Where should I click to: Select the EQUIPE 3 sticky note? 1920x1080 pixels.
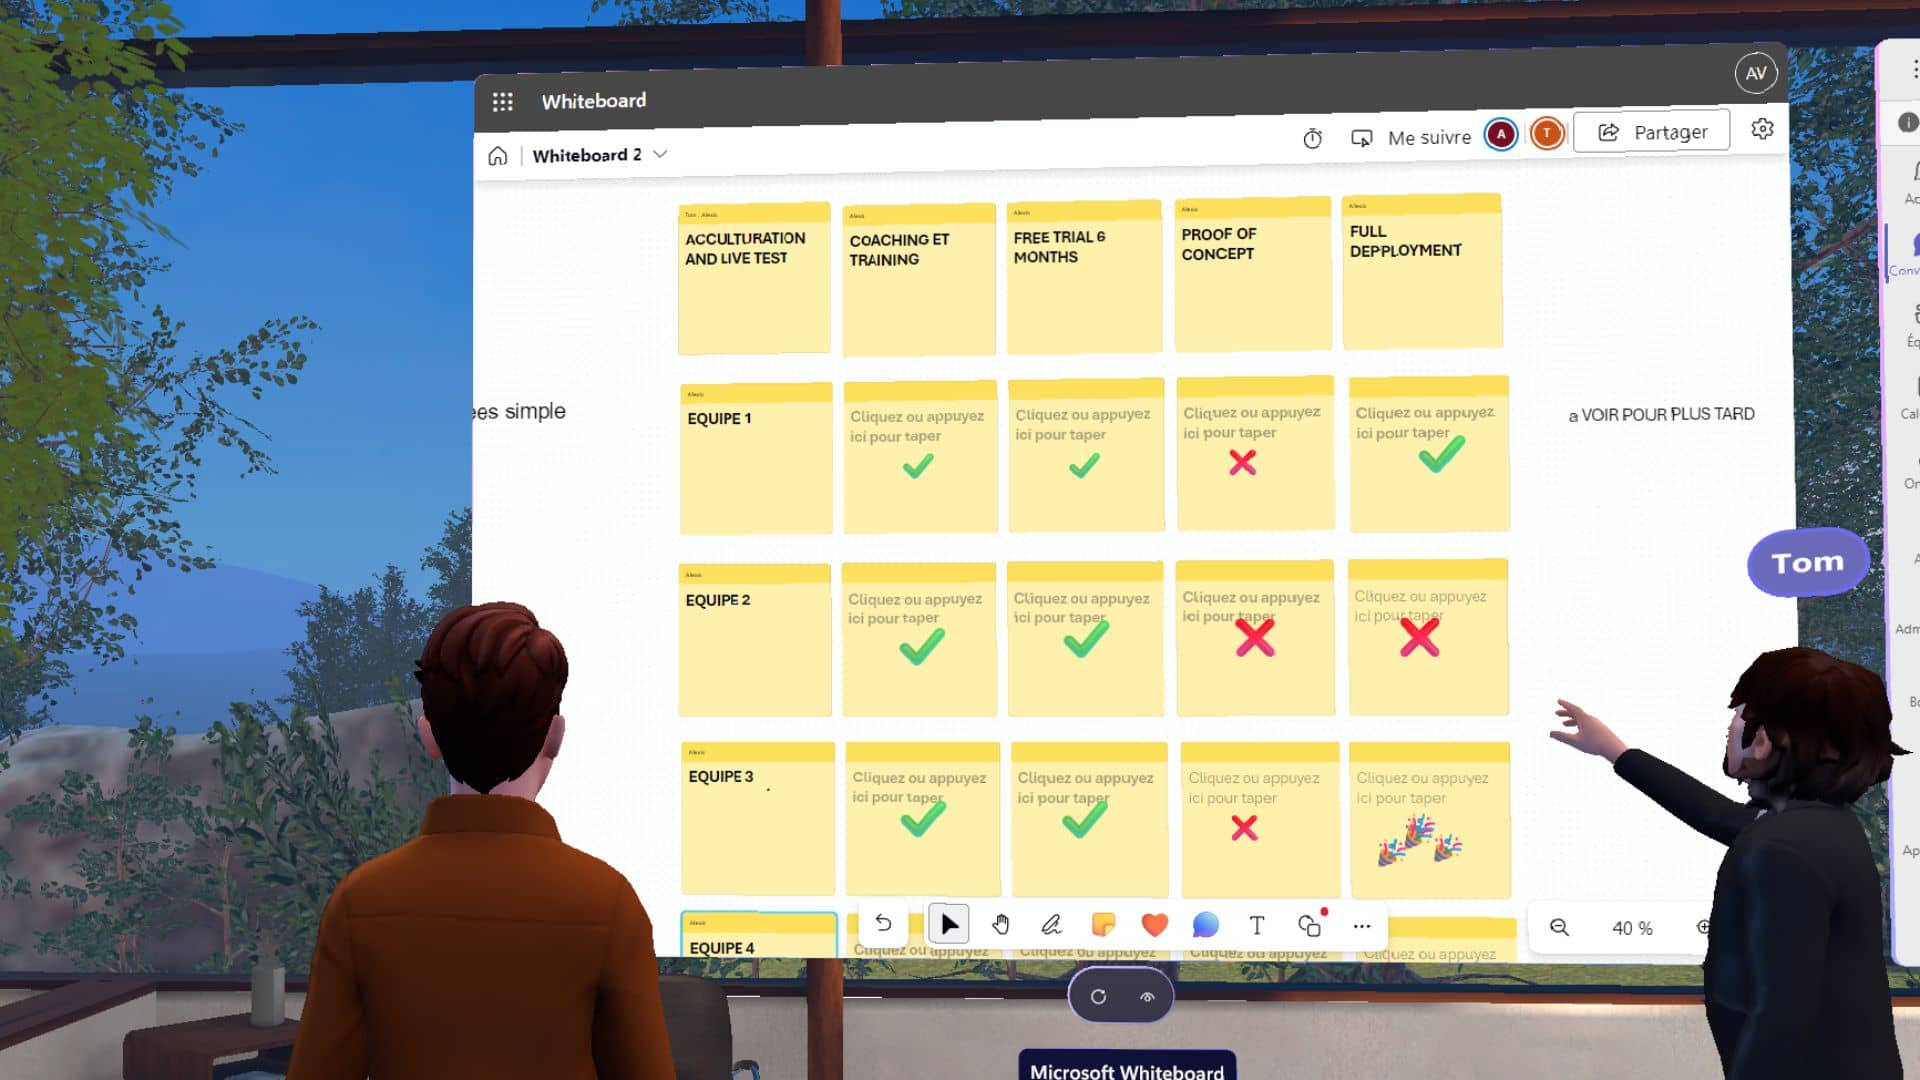[757, 818]
